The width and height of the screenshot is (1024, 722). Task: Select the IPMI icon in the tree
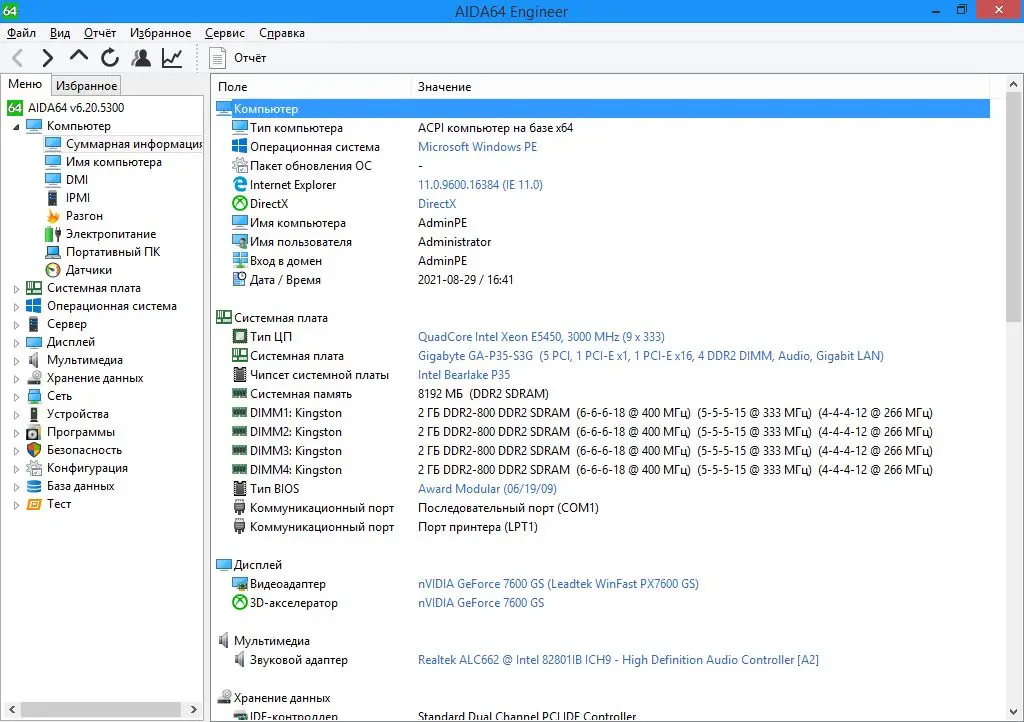coord(53,198)
